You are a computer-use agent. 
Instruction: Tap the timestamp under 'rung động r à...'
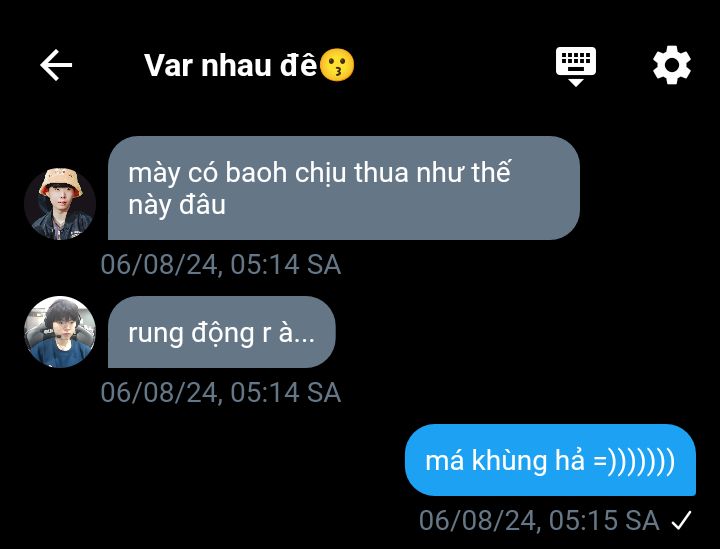[x=221, y=392]
